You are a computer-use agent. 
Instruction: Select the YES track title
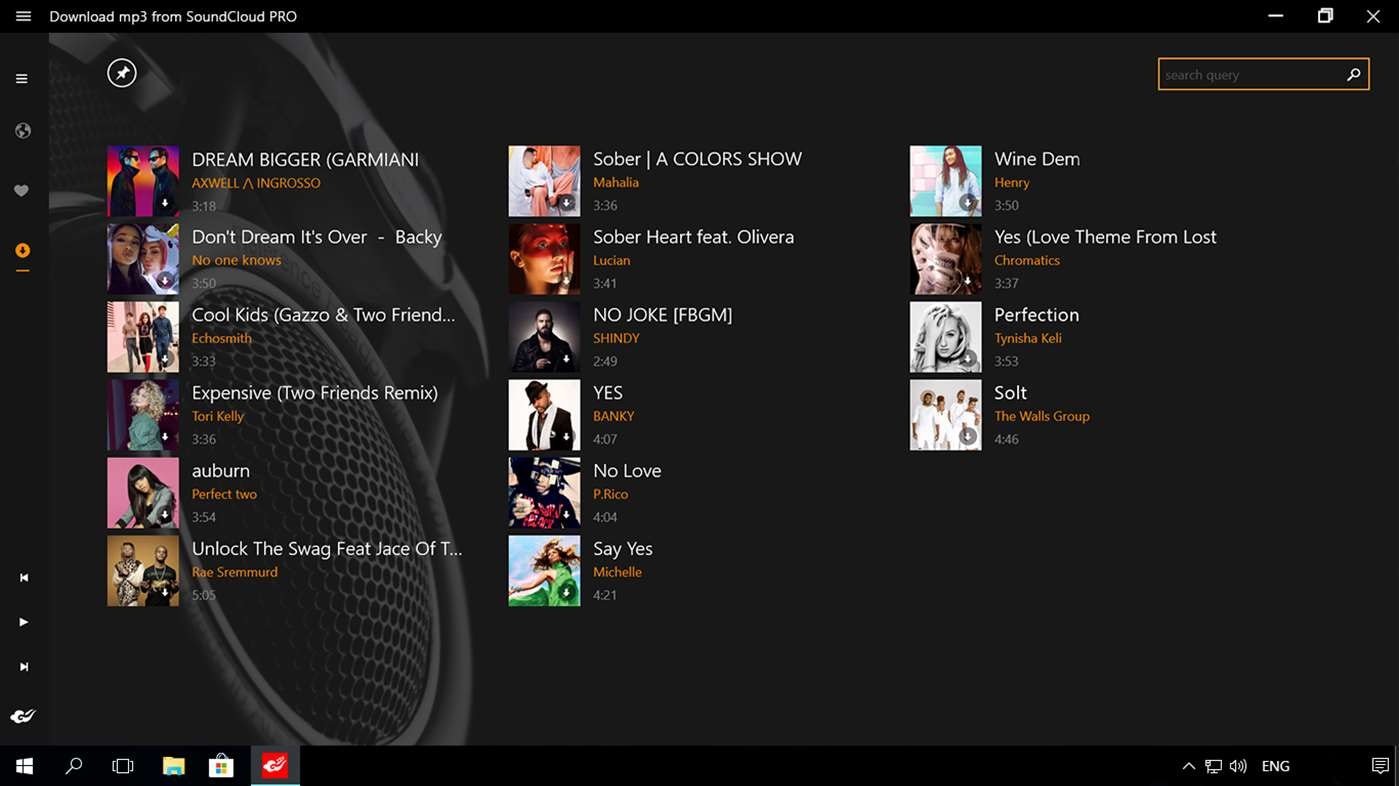(x=608, y=393)
